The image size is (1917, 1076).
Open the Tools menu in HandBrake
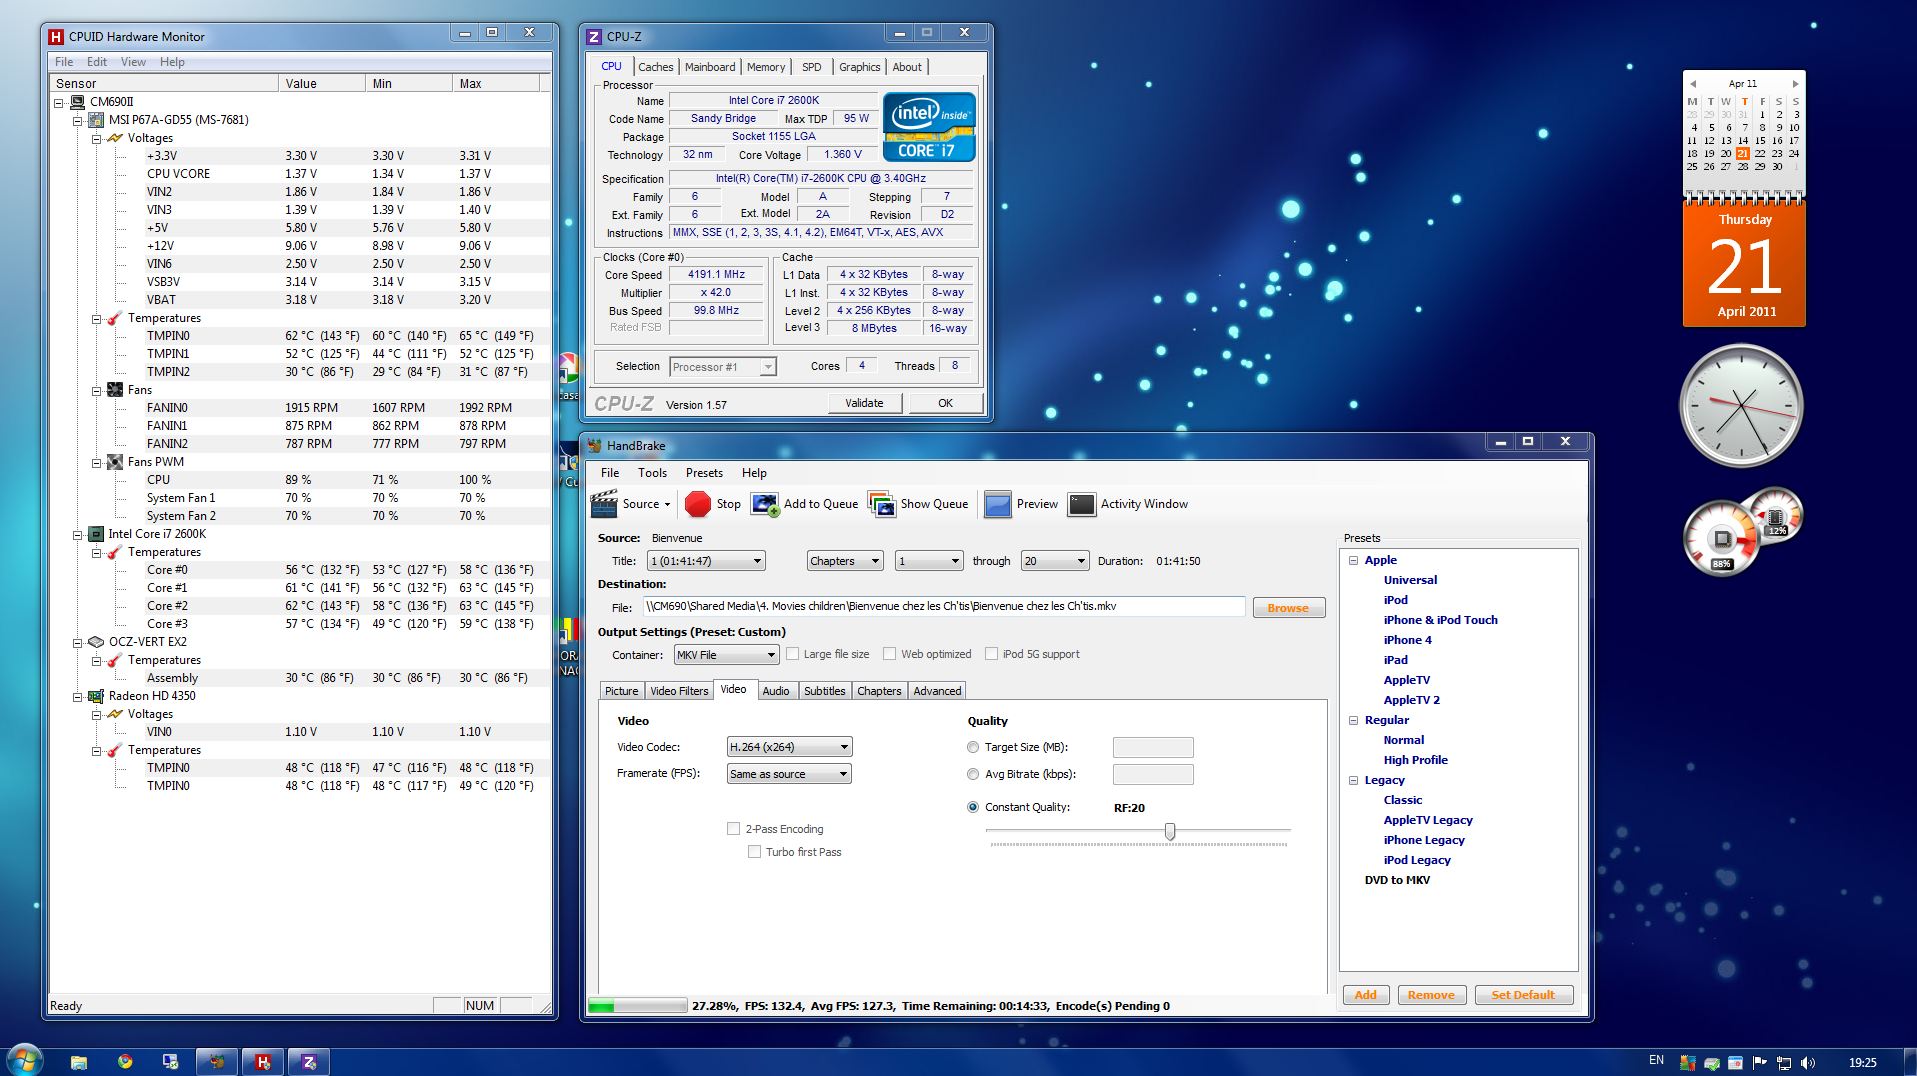coord(652,473)
